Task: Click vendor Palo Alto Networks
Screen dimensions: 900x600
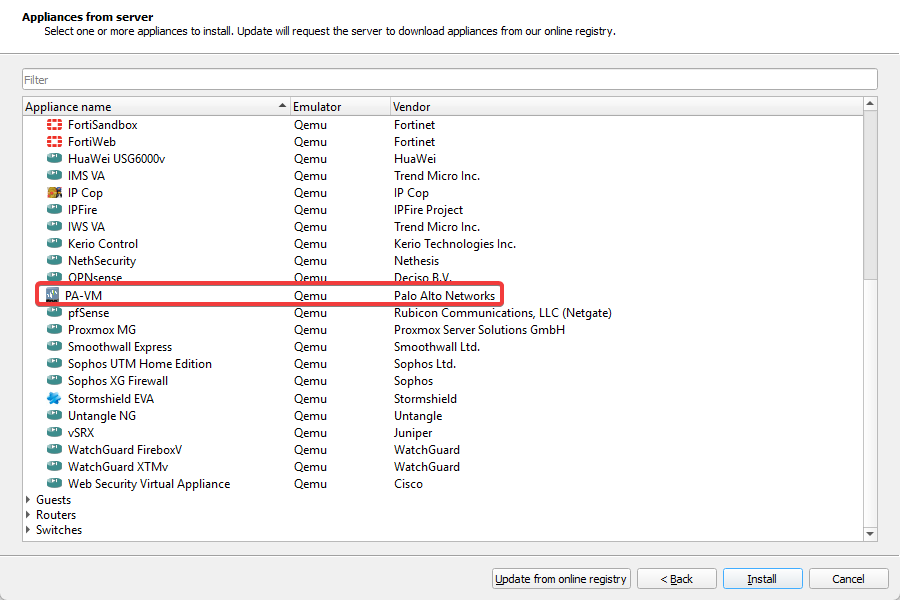Action: pyautogui.click(x=444, y=296)
